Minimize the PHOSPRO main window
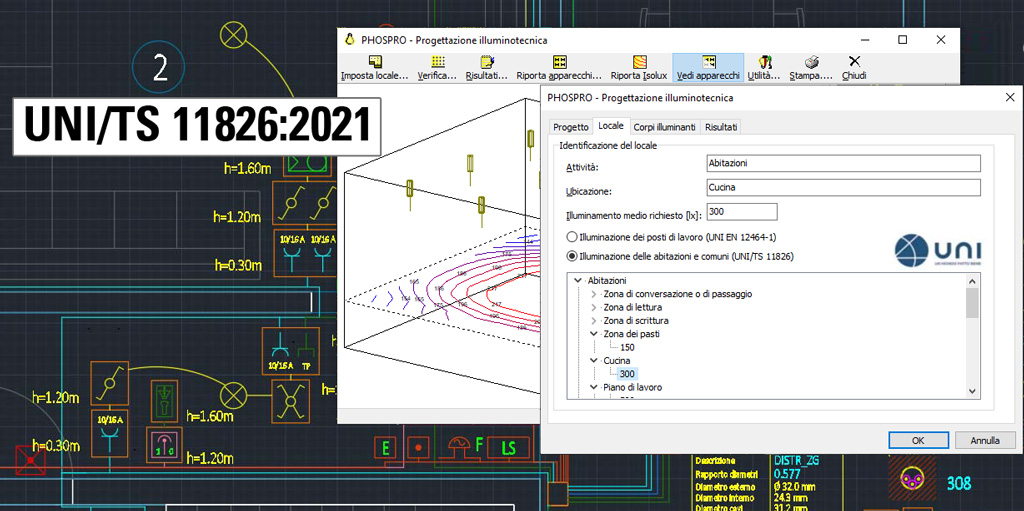This screenshot has height=511, width=1024. click(x=864, y=40)
